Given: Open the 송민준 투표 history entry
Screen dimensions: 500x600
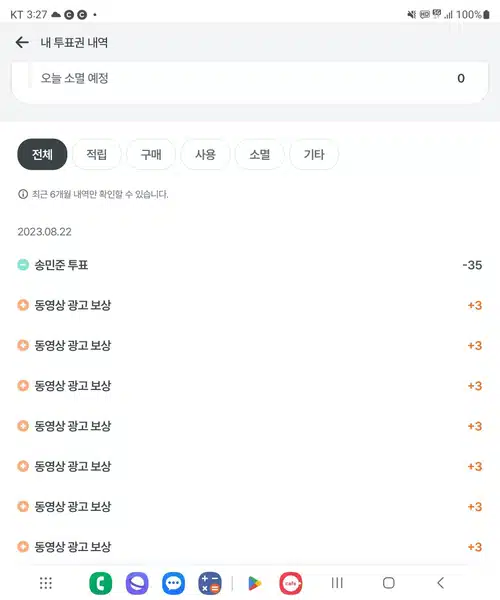Looking at the screenshot, I should (x=250, y=265).
